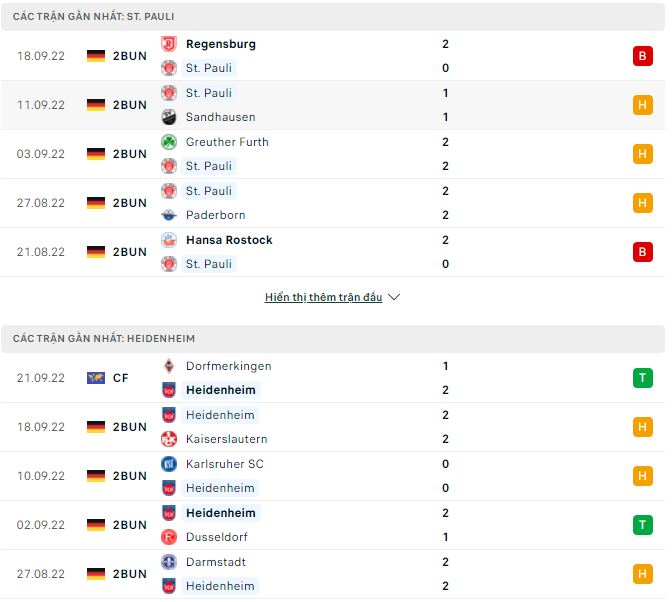Image resolution: width=672 pixels, height=602 pixels.
Task: Click the Darmstadt club crest icon
Action: 168,562
